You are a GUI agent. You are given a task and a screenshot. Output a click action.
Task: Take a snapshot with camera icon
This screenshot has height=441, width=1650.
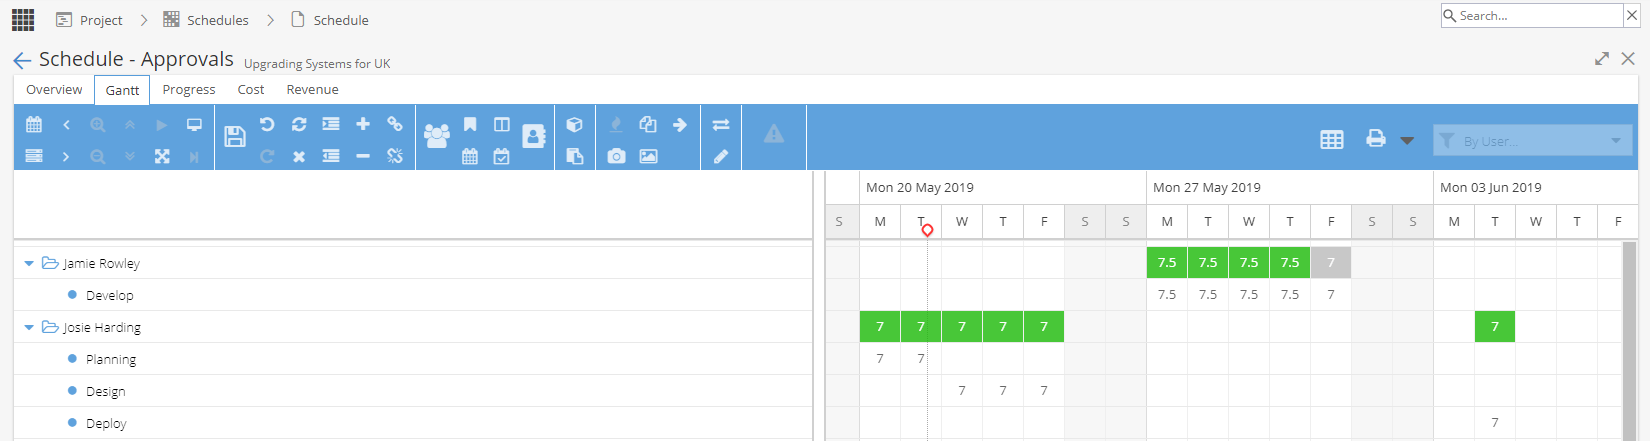tap(616, 156)
